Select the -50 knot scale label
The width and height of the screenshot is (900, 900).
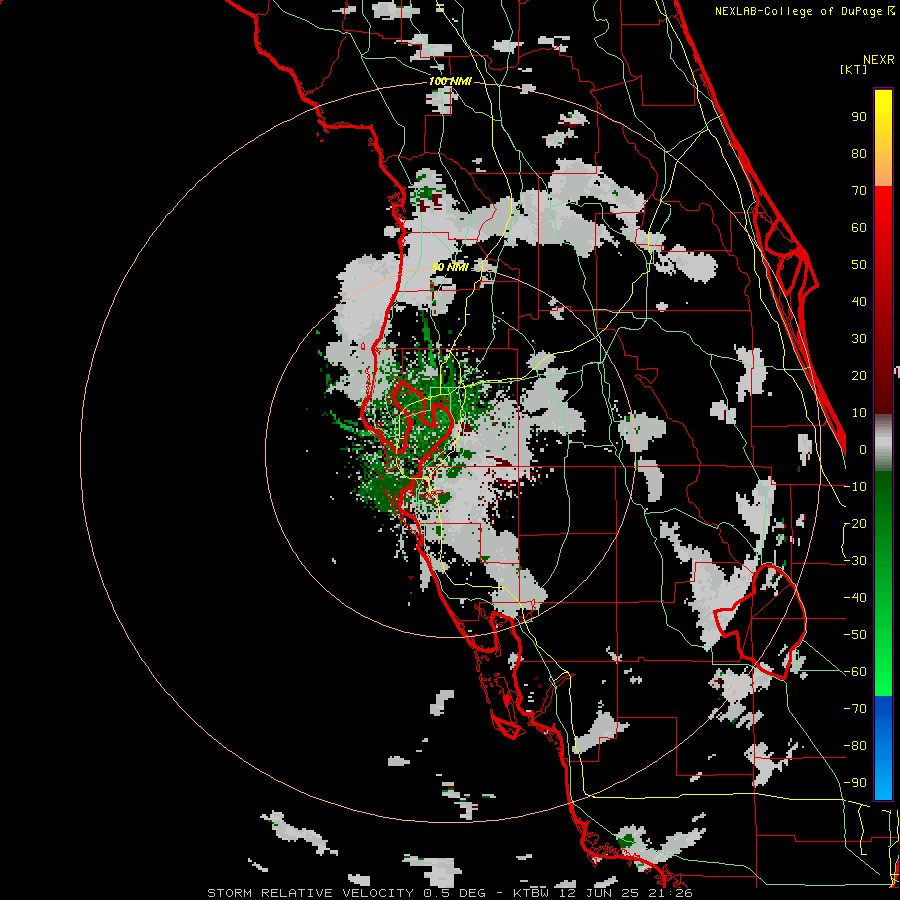pos(855,635)
